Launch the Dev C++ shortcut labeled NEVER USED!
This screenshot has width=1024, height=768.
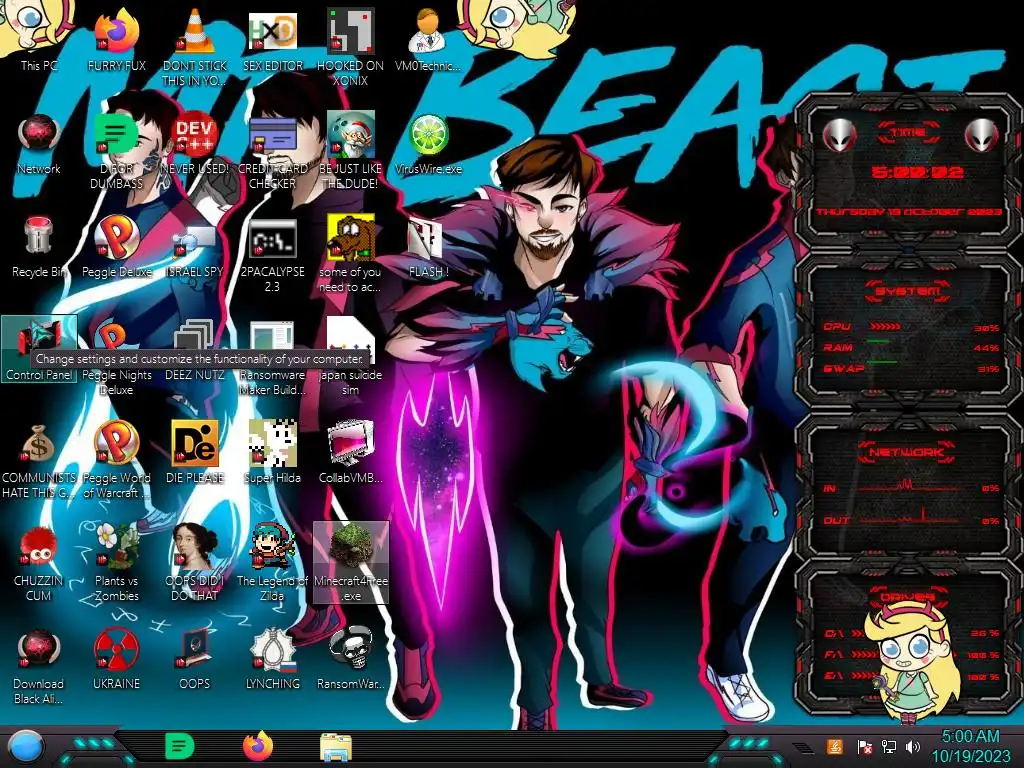[x=195, y=142]
